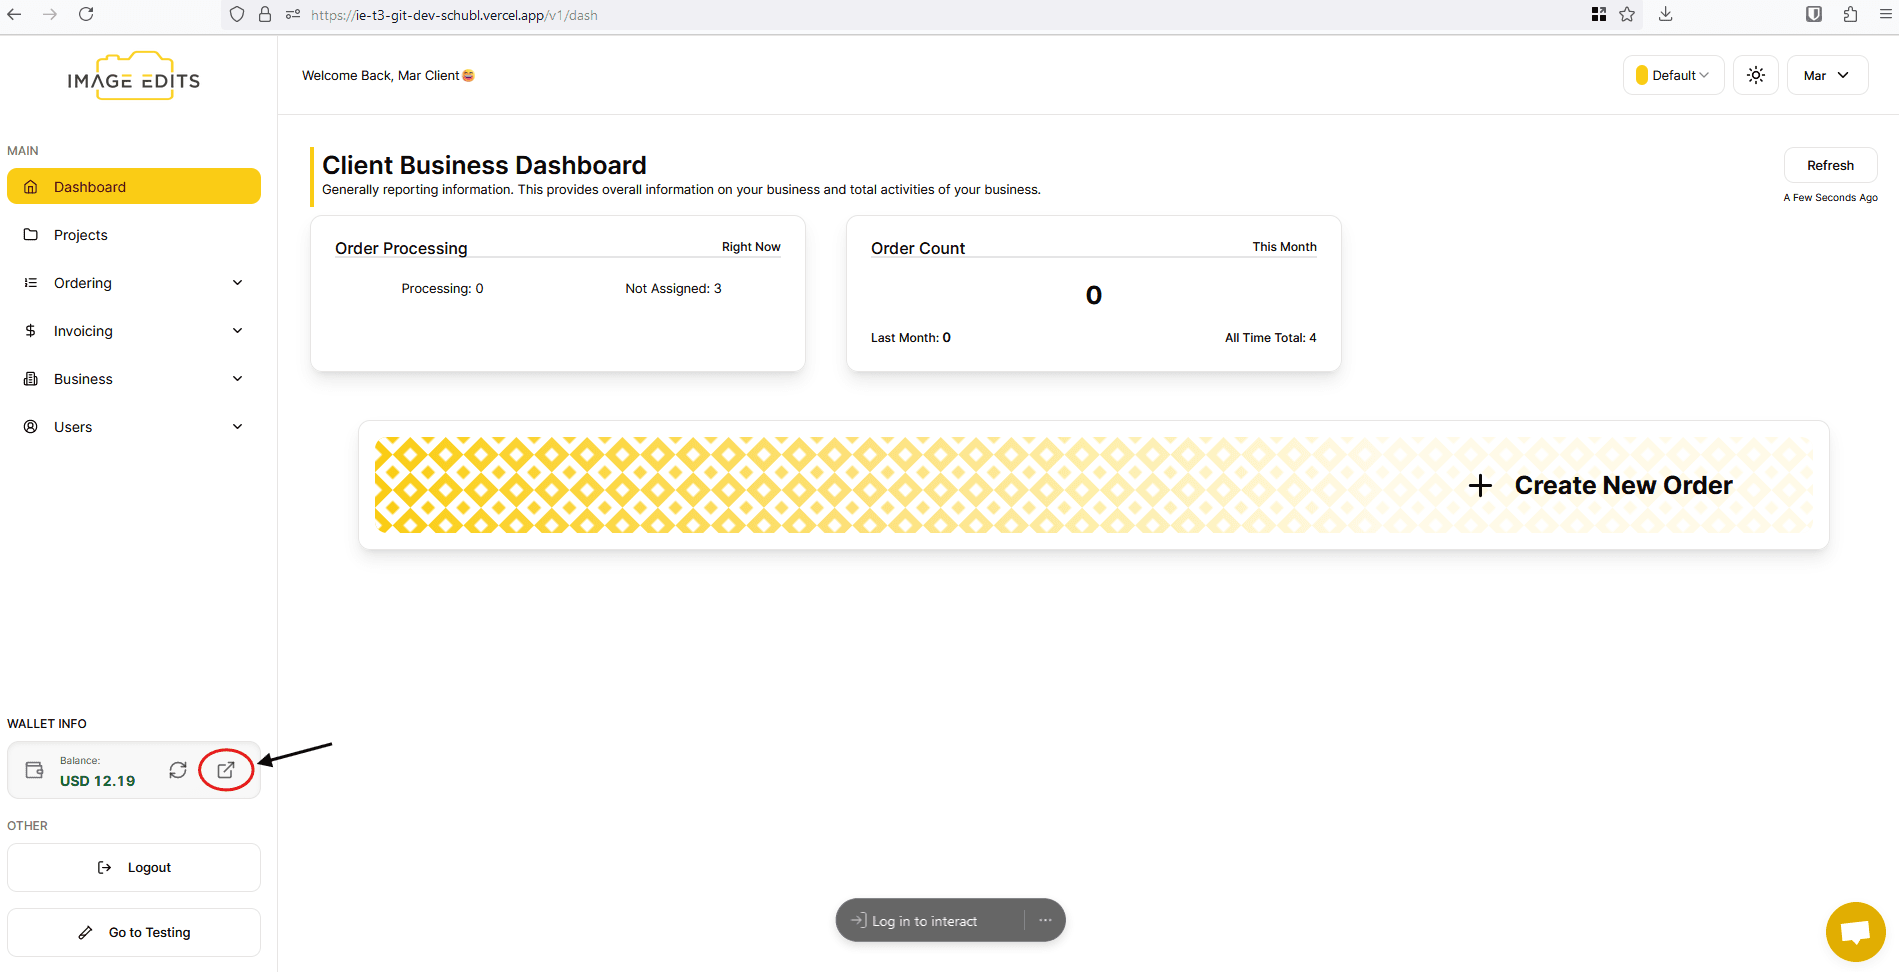Reload page in browser toolbar
The image size is (1899, 972).
tap(86, 15)
